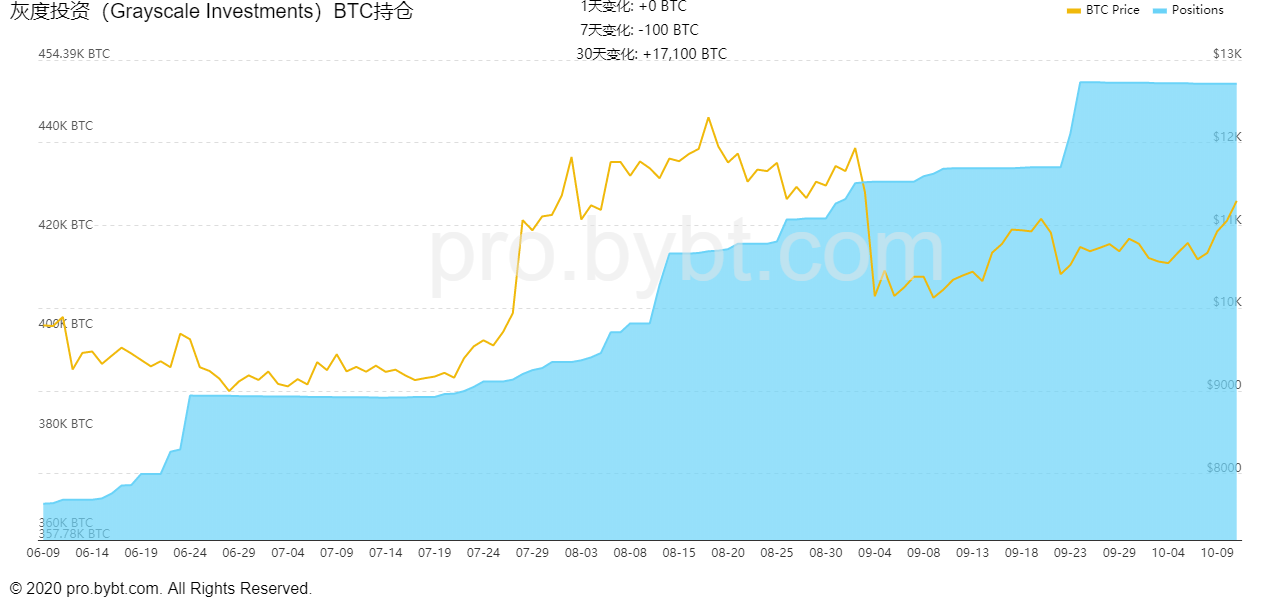Click the 07-29 date on the x-axis

pyautogui.click(x=533, y=553)
